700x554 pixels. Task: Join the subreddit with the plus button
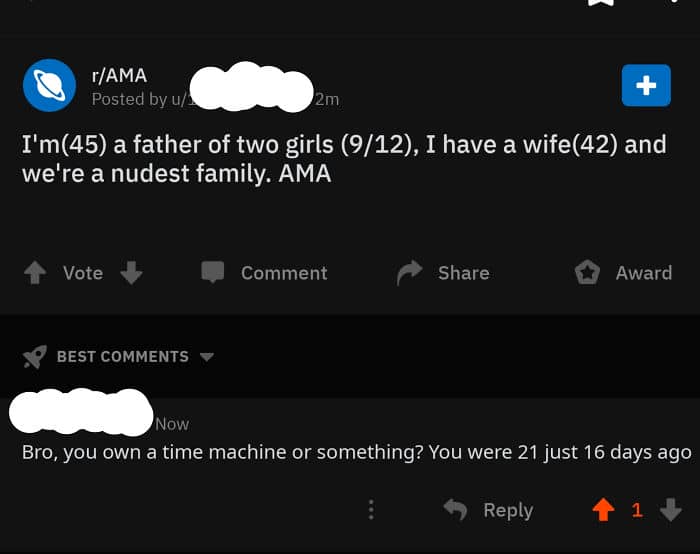click(646, 86)
